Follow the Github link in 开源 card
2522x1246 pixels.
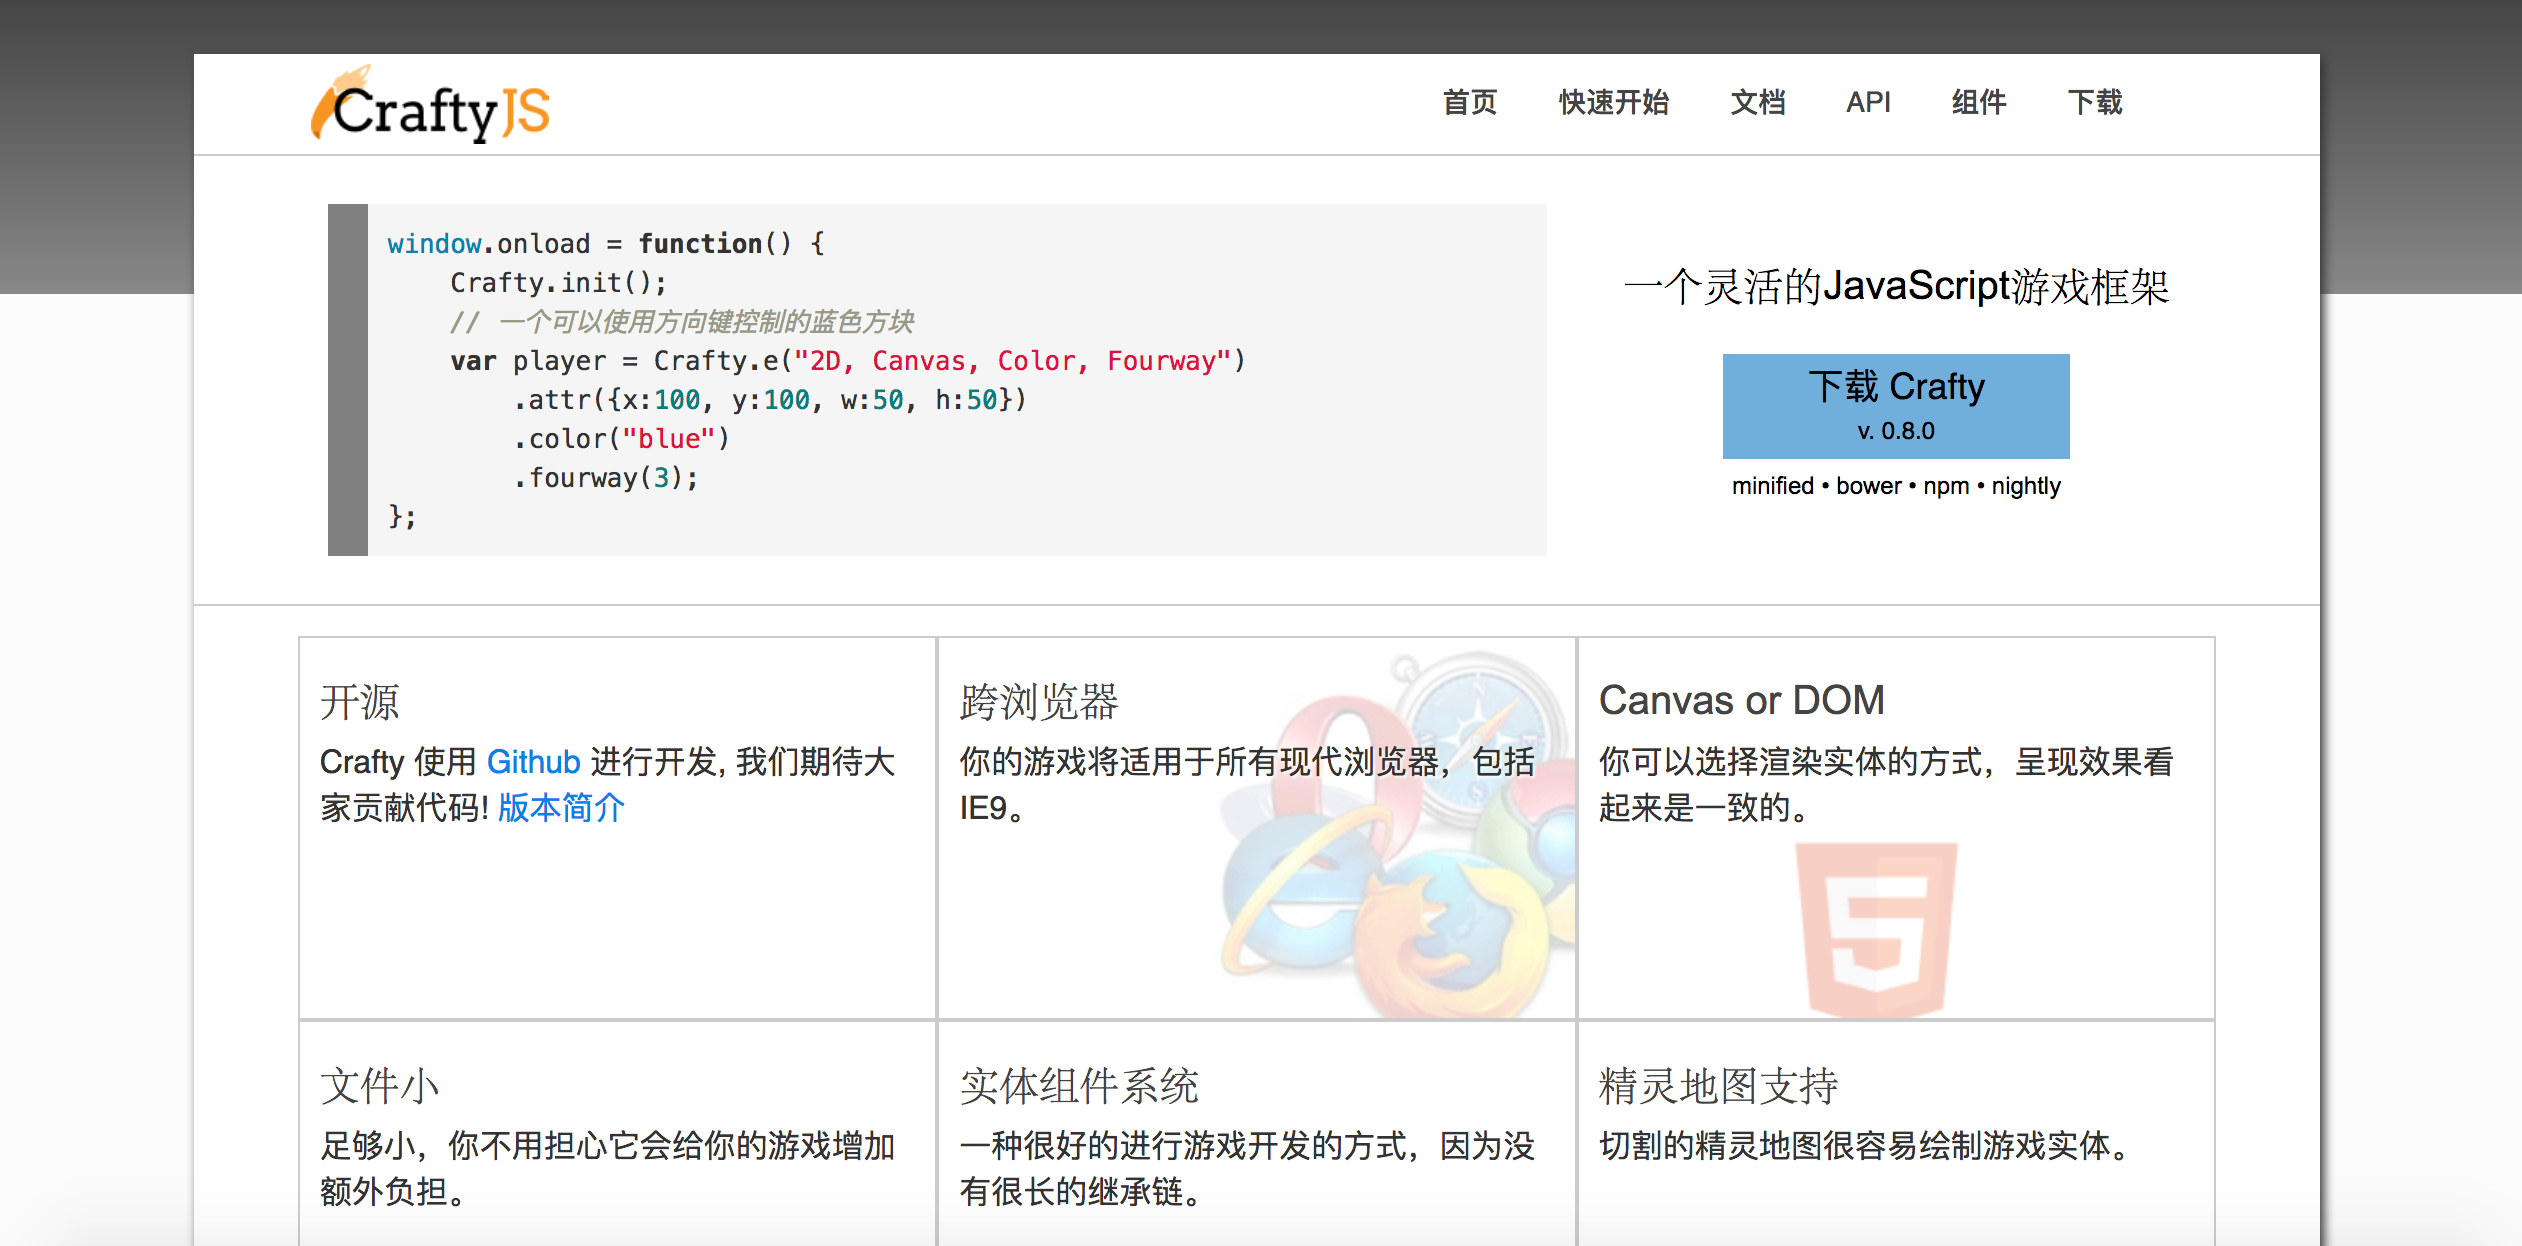click(533, 762)
